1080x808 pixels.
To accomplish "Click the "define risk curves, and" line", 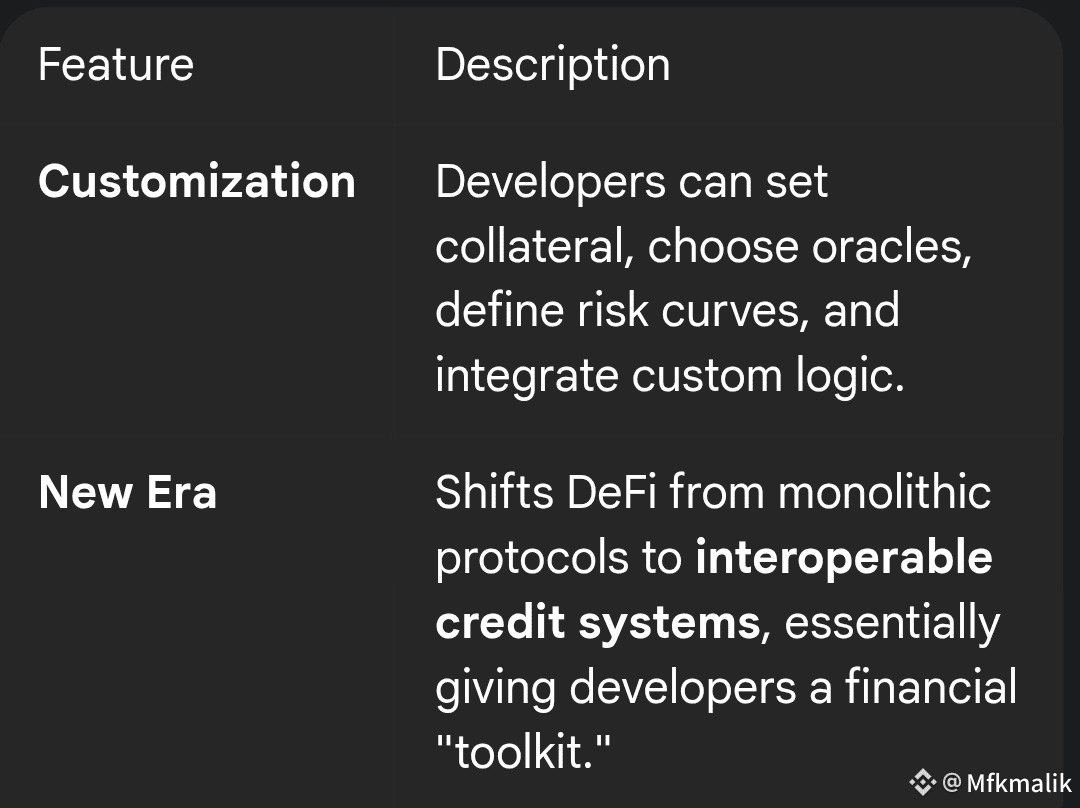I will (x=667, y=311).
